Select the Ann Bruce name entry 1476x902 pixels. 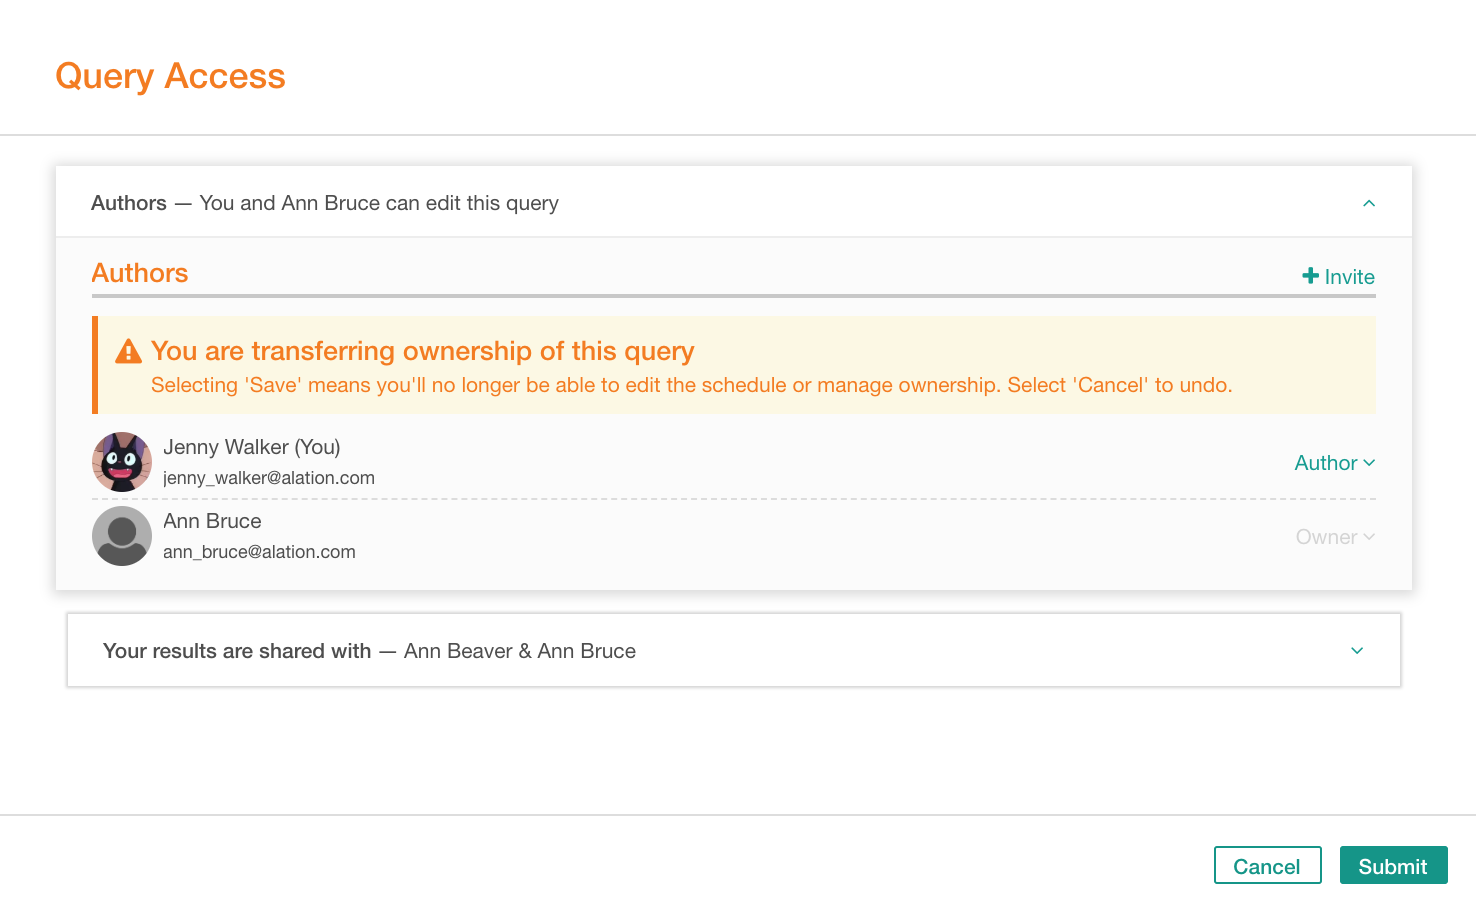click(212, 521)
